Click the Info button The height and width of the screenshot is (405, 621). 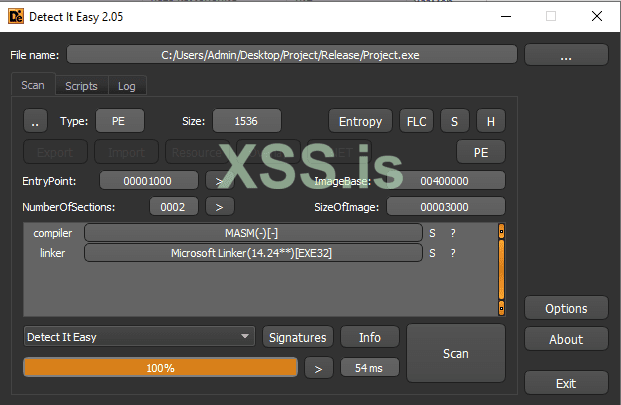[370, 337]
